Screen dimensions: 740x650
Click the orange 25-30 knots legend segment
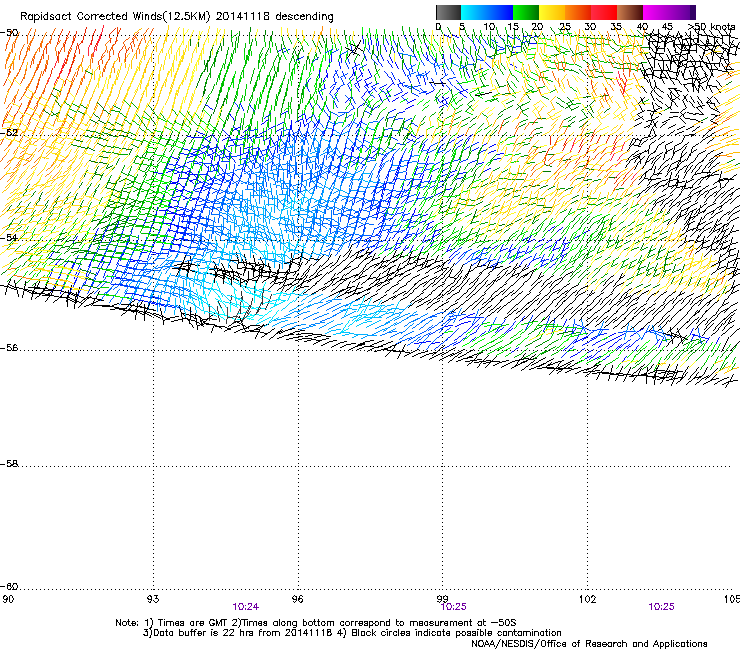578,12
